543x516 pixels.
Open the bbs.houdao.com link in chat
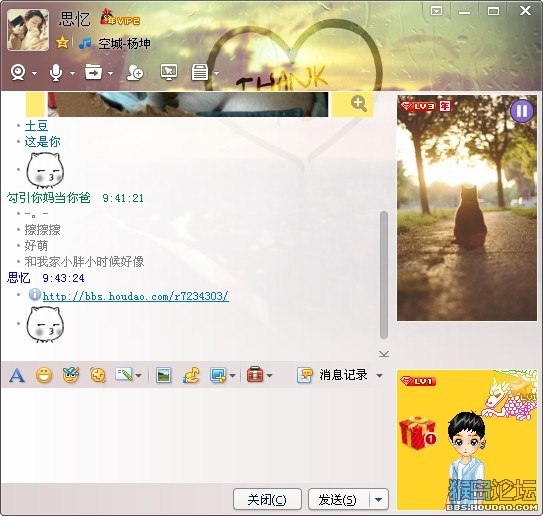(x=135, y=296)
